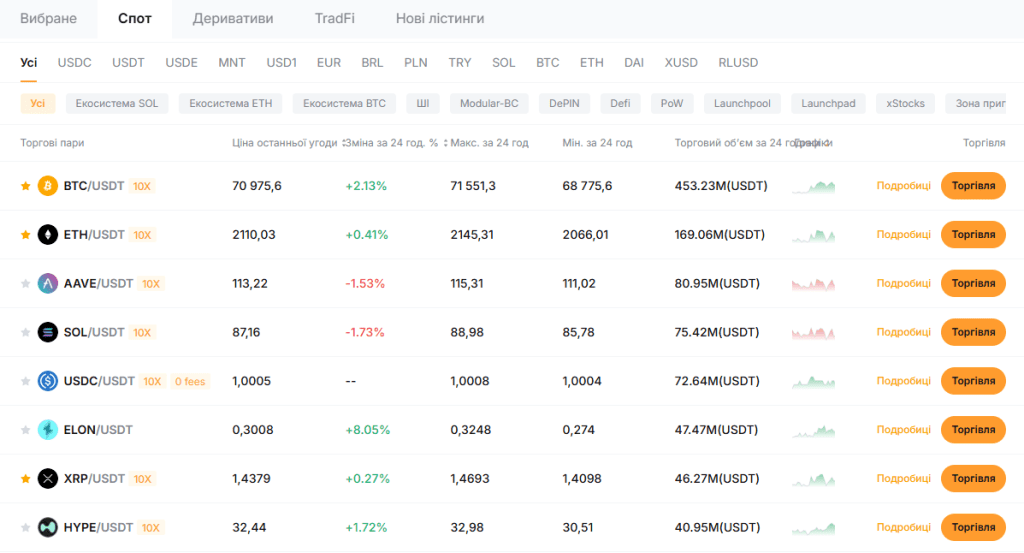Select the xStocks category chip
Image resolution: width=1024 pixels, height=553 pixels.
[x=905, y=103]
